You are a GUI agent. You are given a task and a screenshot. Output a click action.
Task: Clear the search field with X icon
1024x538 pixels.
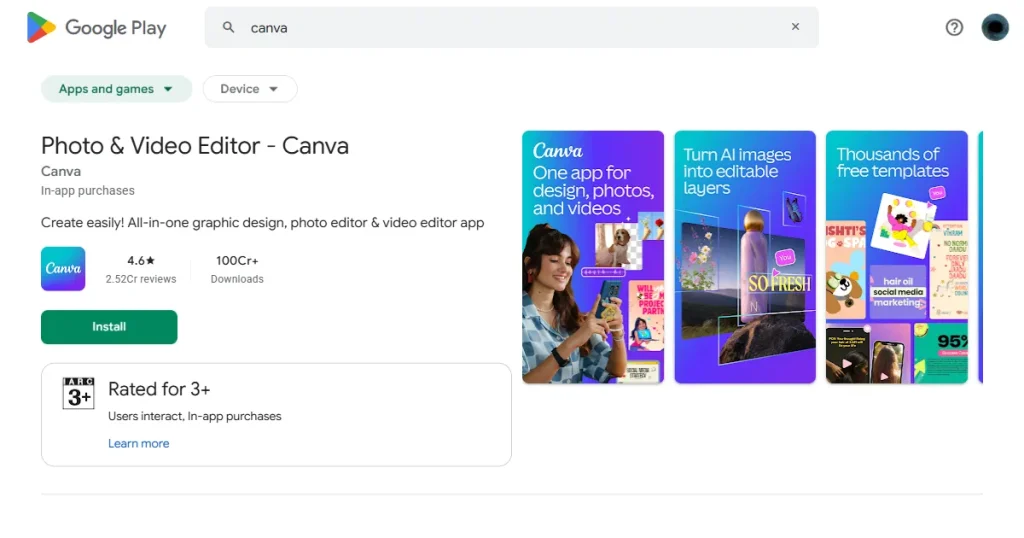795,27
